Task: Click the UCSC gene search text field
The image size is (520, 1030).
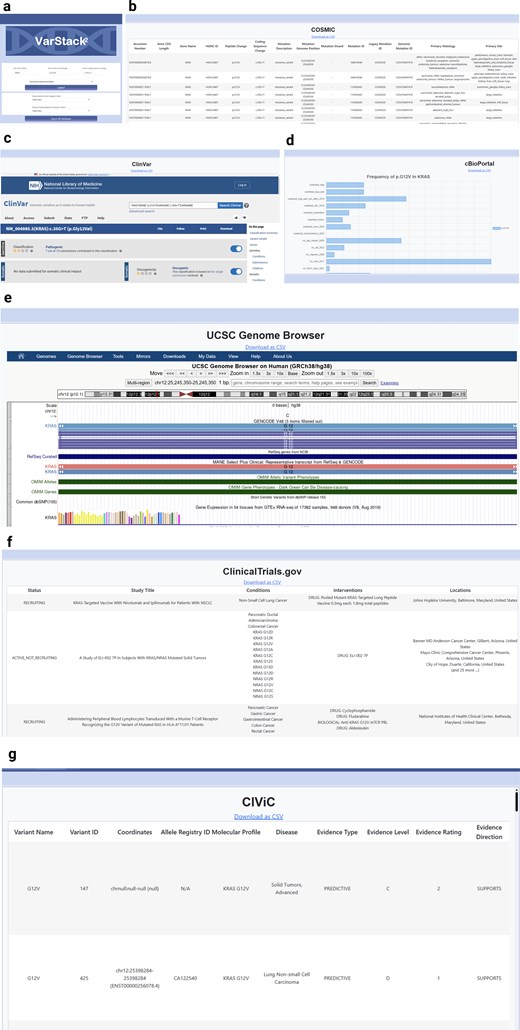Action: pyautogui.click(x=295, y=382)
